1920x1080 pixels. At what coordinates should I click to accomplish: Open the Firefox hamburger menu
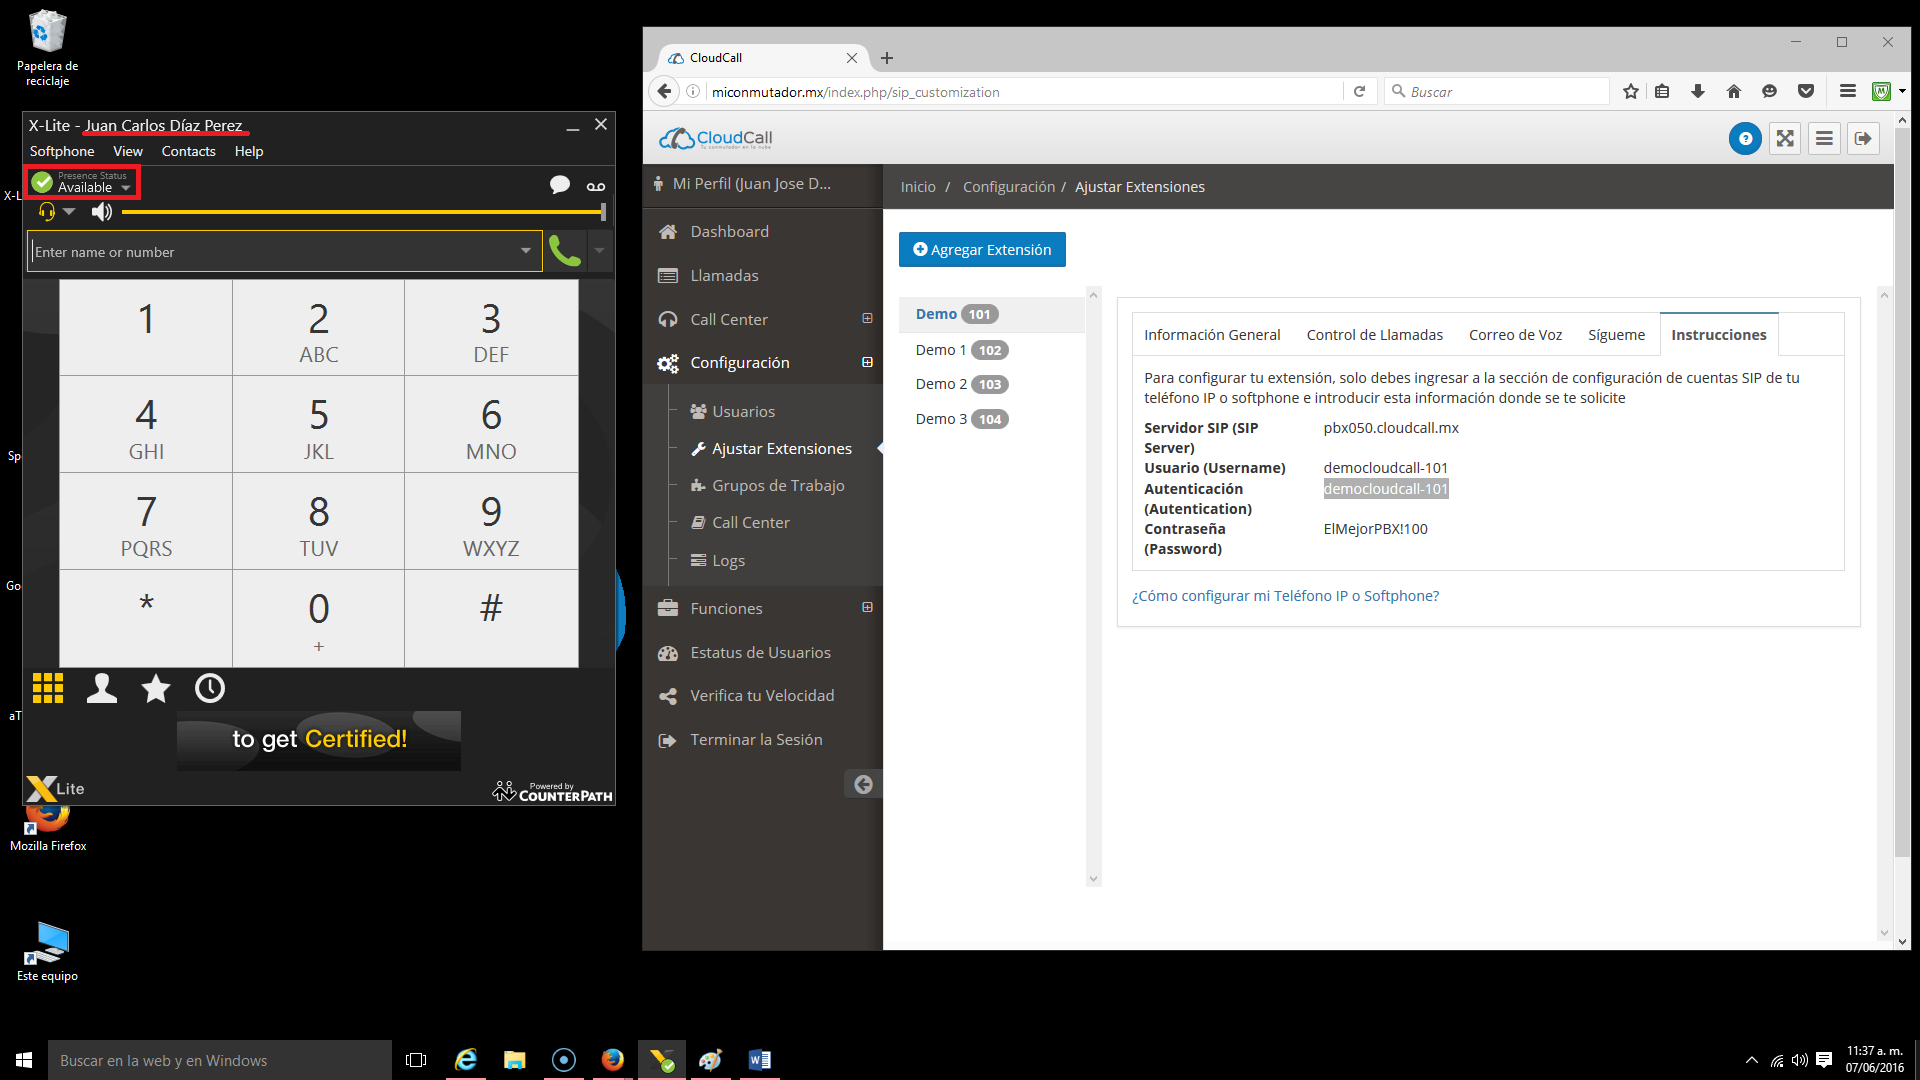pyautogui.click(x=1848, y=91)
